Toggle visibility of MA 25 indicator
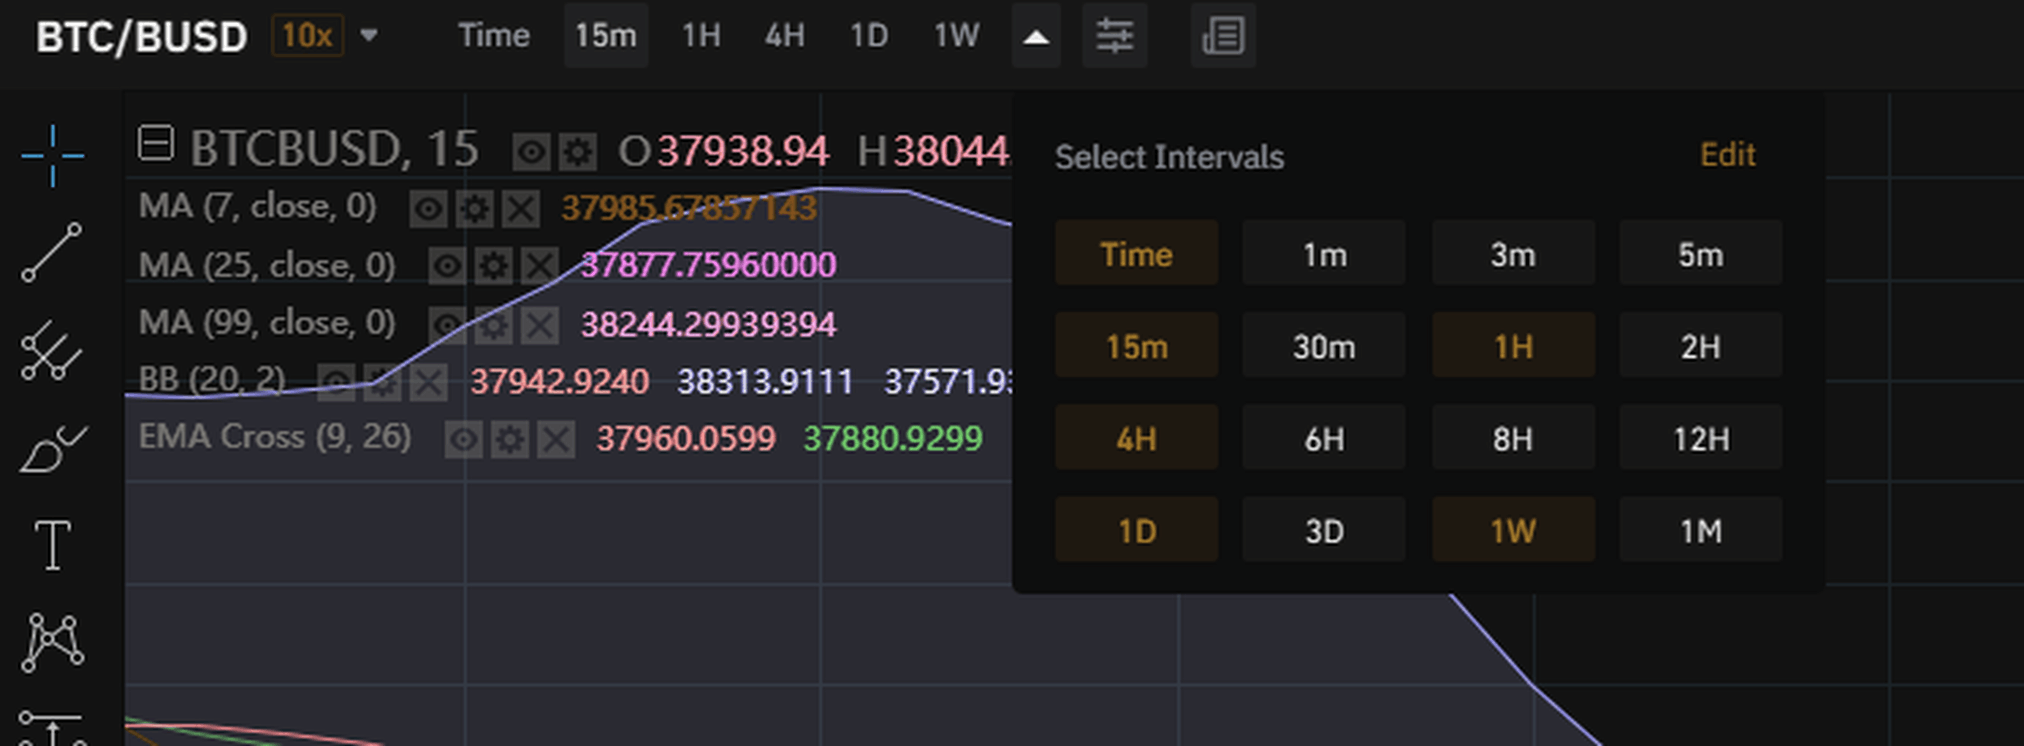The height and width of the screenshot is (746, 2024). [447, 266]
